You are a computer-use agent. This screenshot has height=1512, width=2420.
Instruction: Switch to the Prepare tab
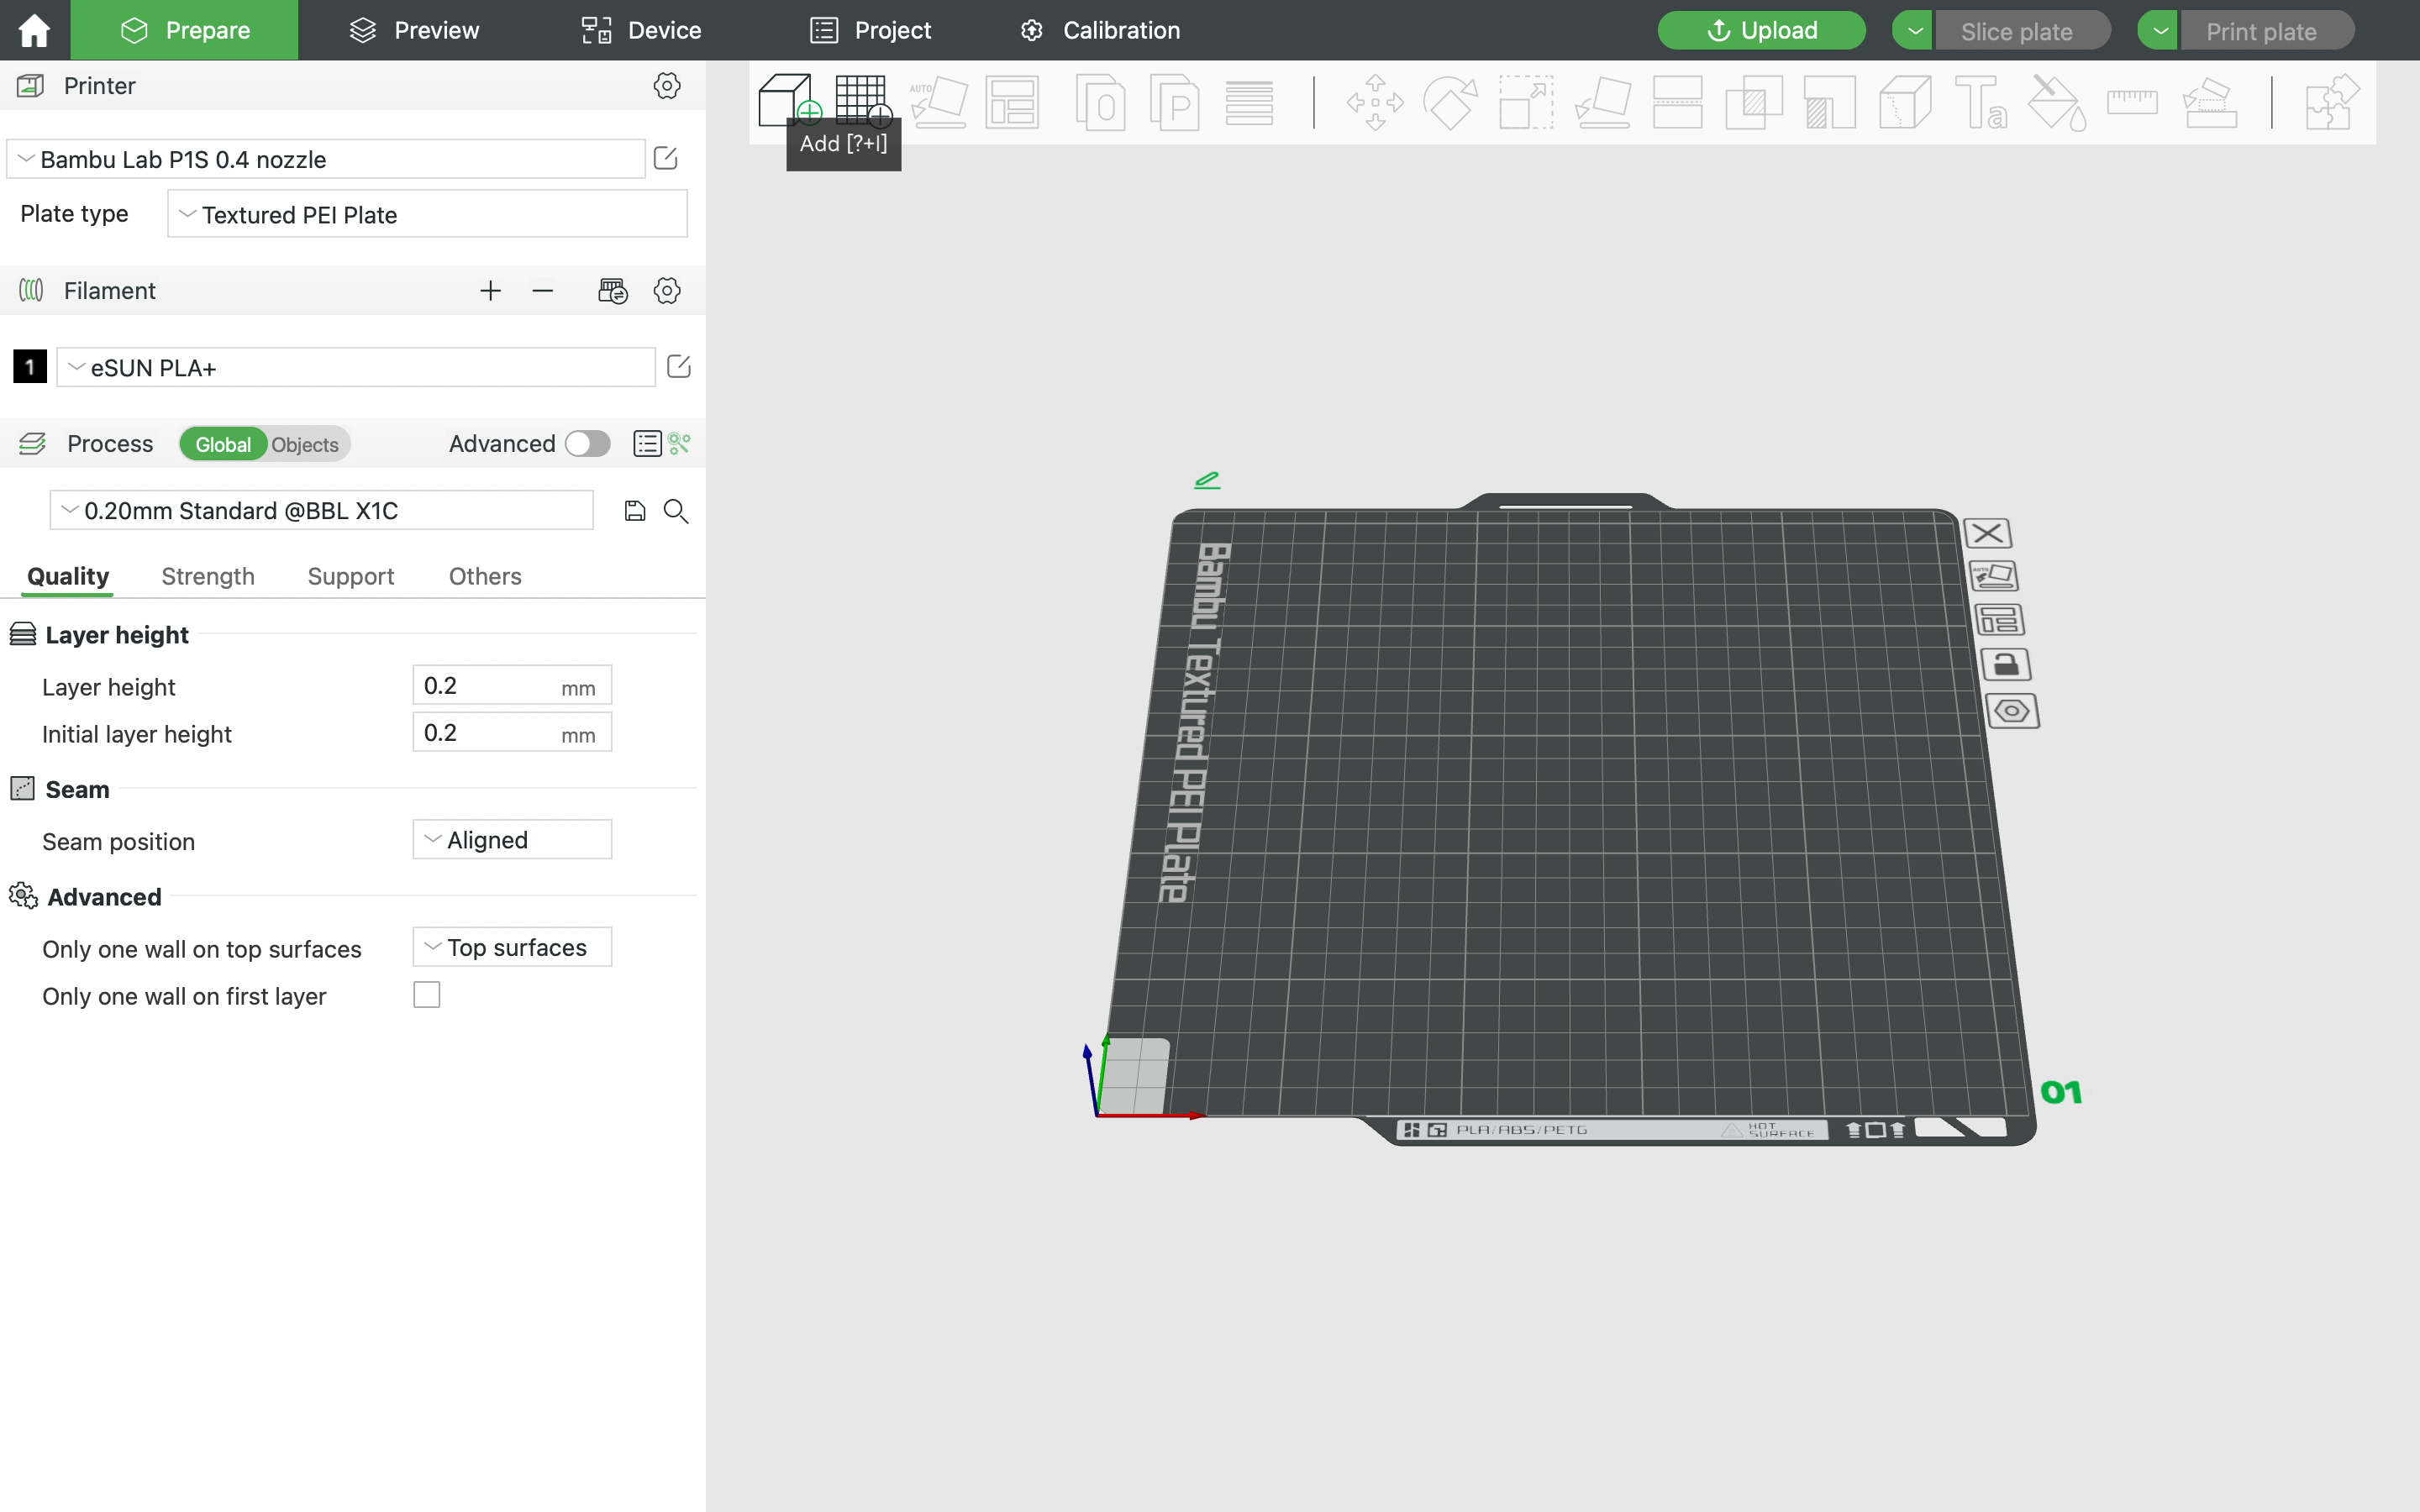(185, 30)
